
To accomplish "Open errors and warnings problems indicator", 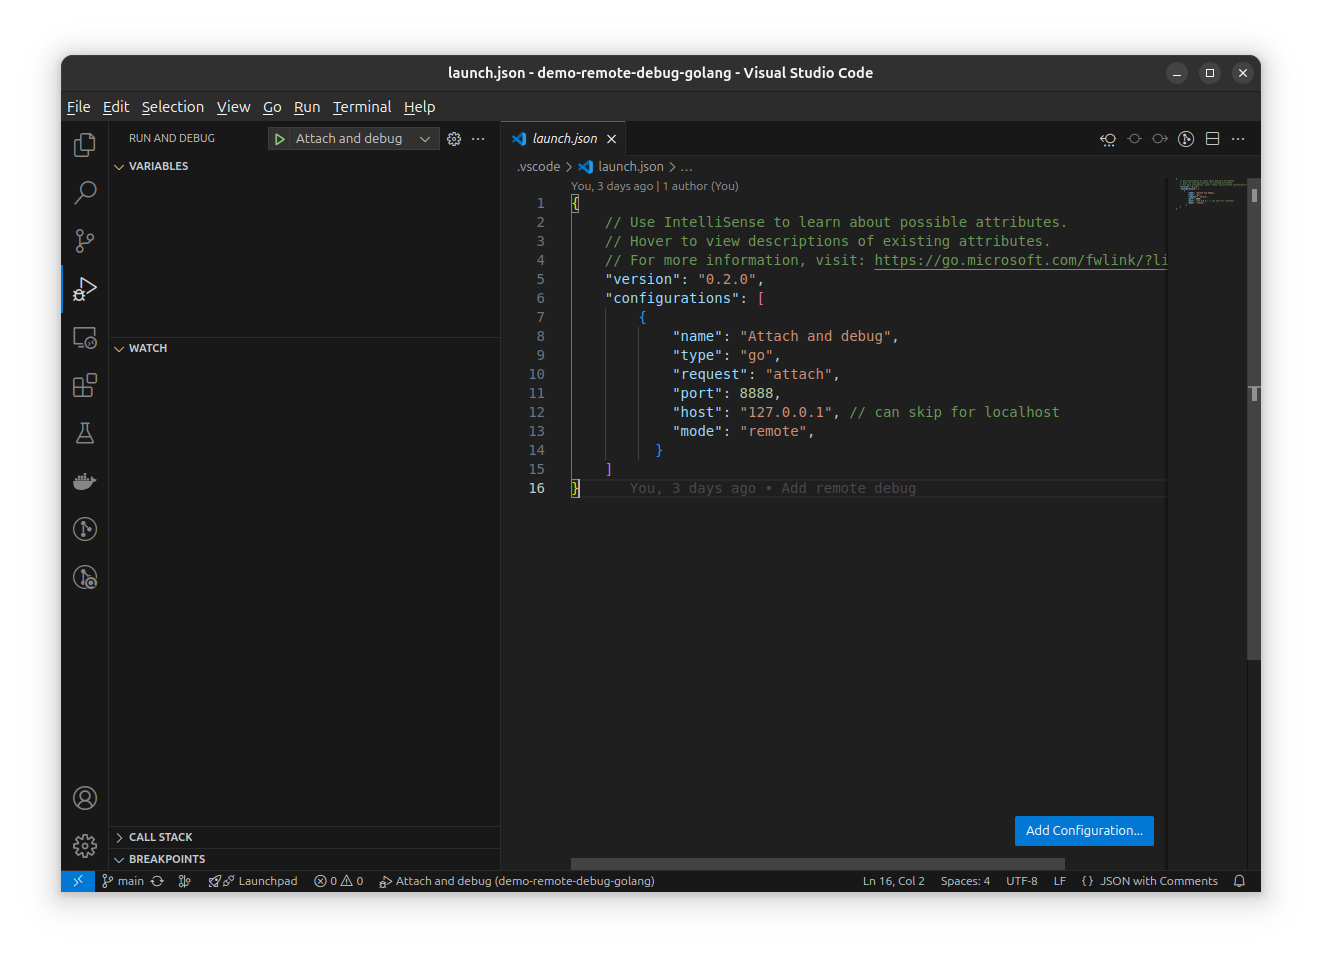I will 338,881.
